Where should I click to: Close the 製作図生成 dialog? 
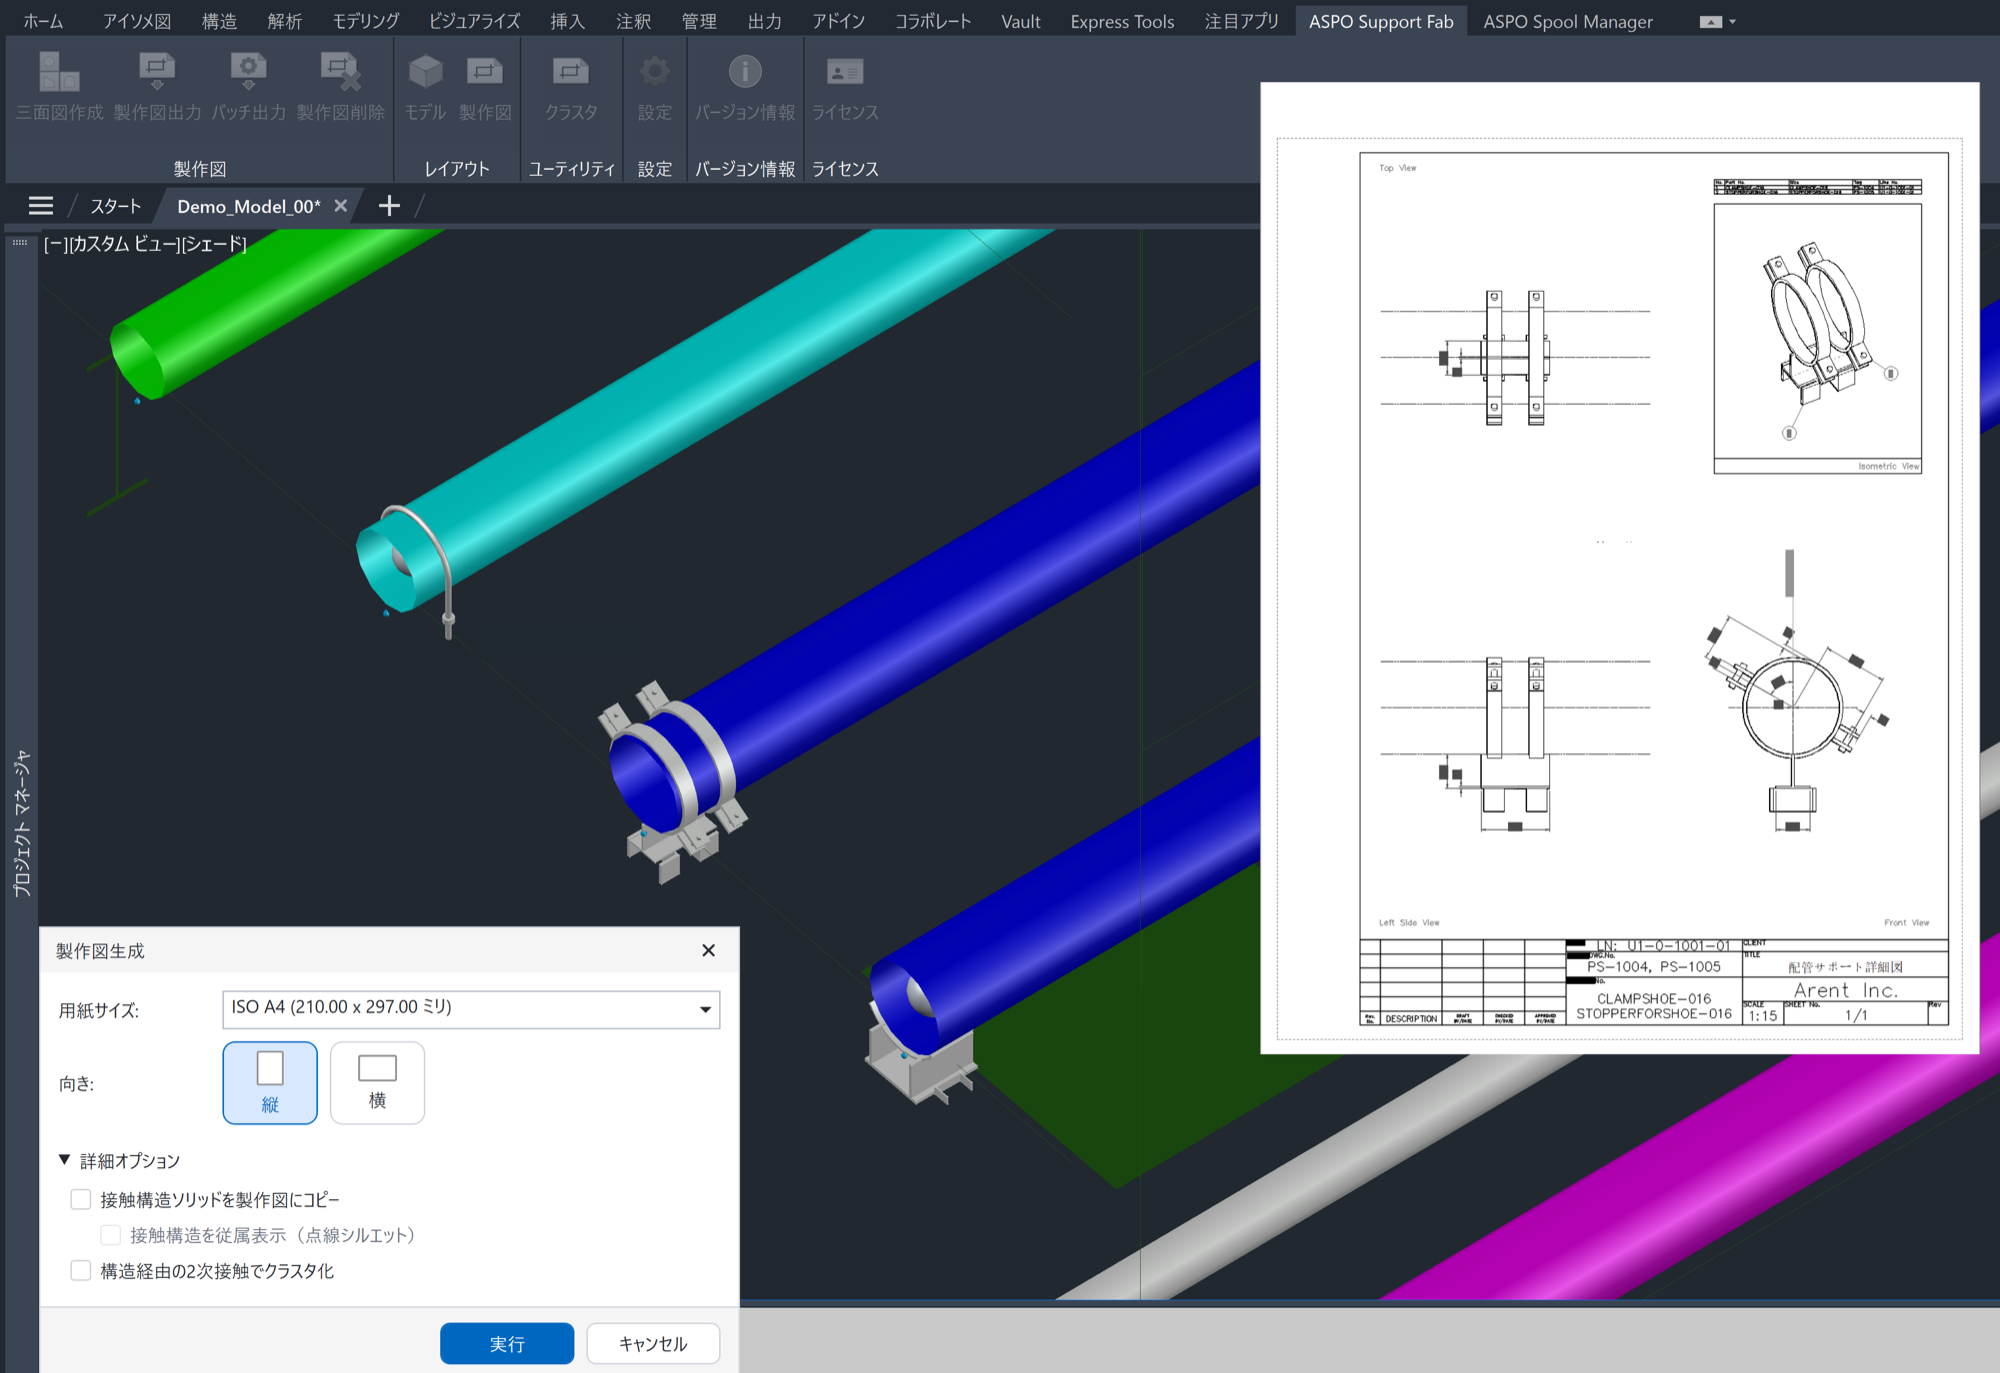708,950
